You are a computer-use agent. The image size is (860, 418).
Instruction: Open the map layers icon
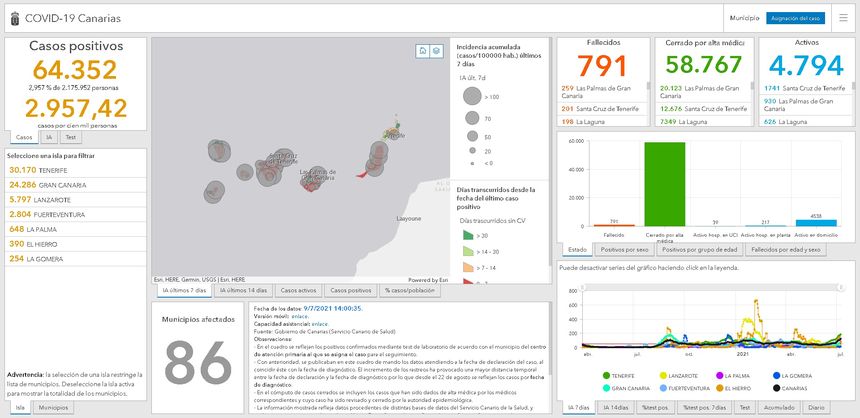pos(436,50)
